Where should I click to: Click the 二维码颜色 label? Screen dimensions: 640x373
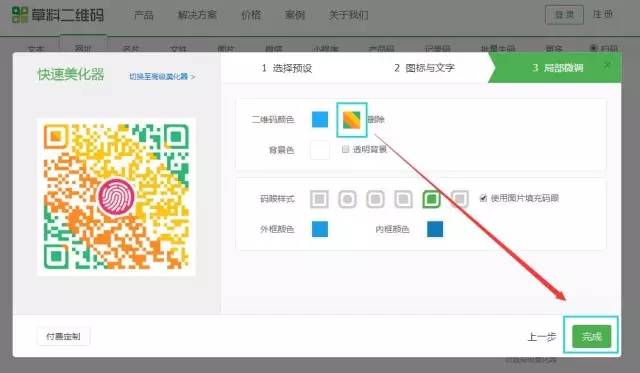pyautogui.click(x=273, y=120)
